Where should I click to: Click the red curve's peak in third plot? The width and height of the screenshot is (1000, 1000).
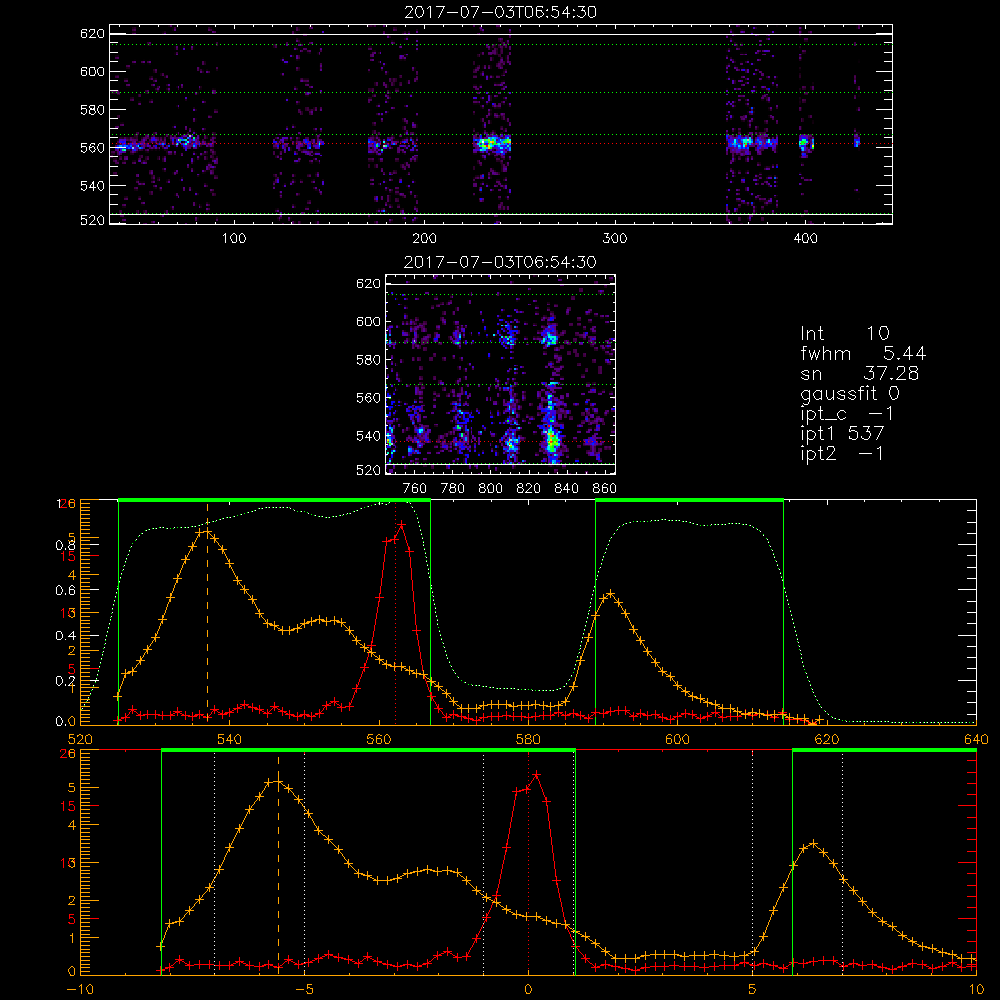coord(401,524)
